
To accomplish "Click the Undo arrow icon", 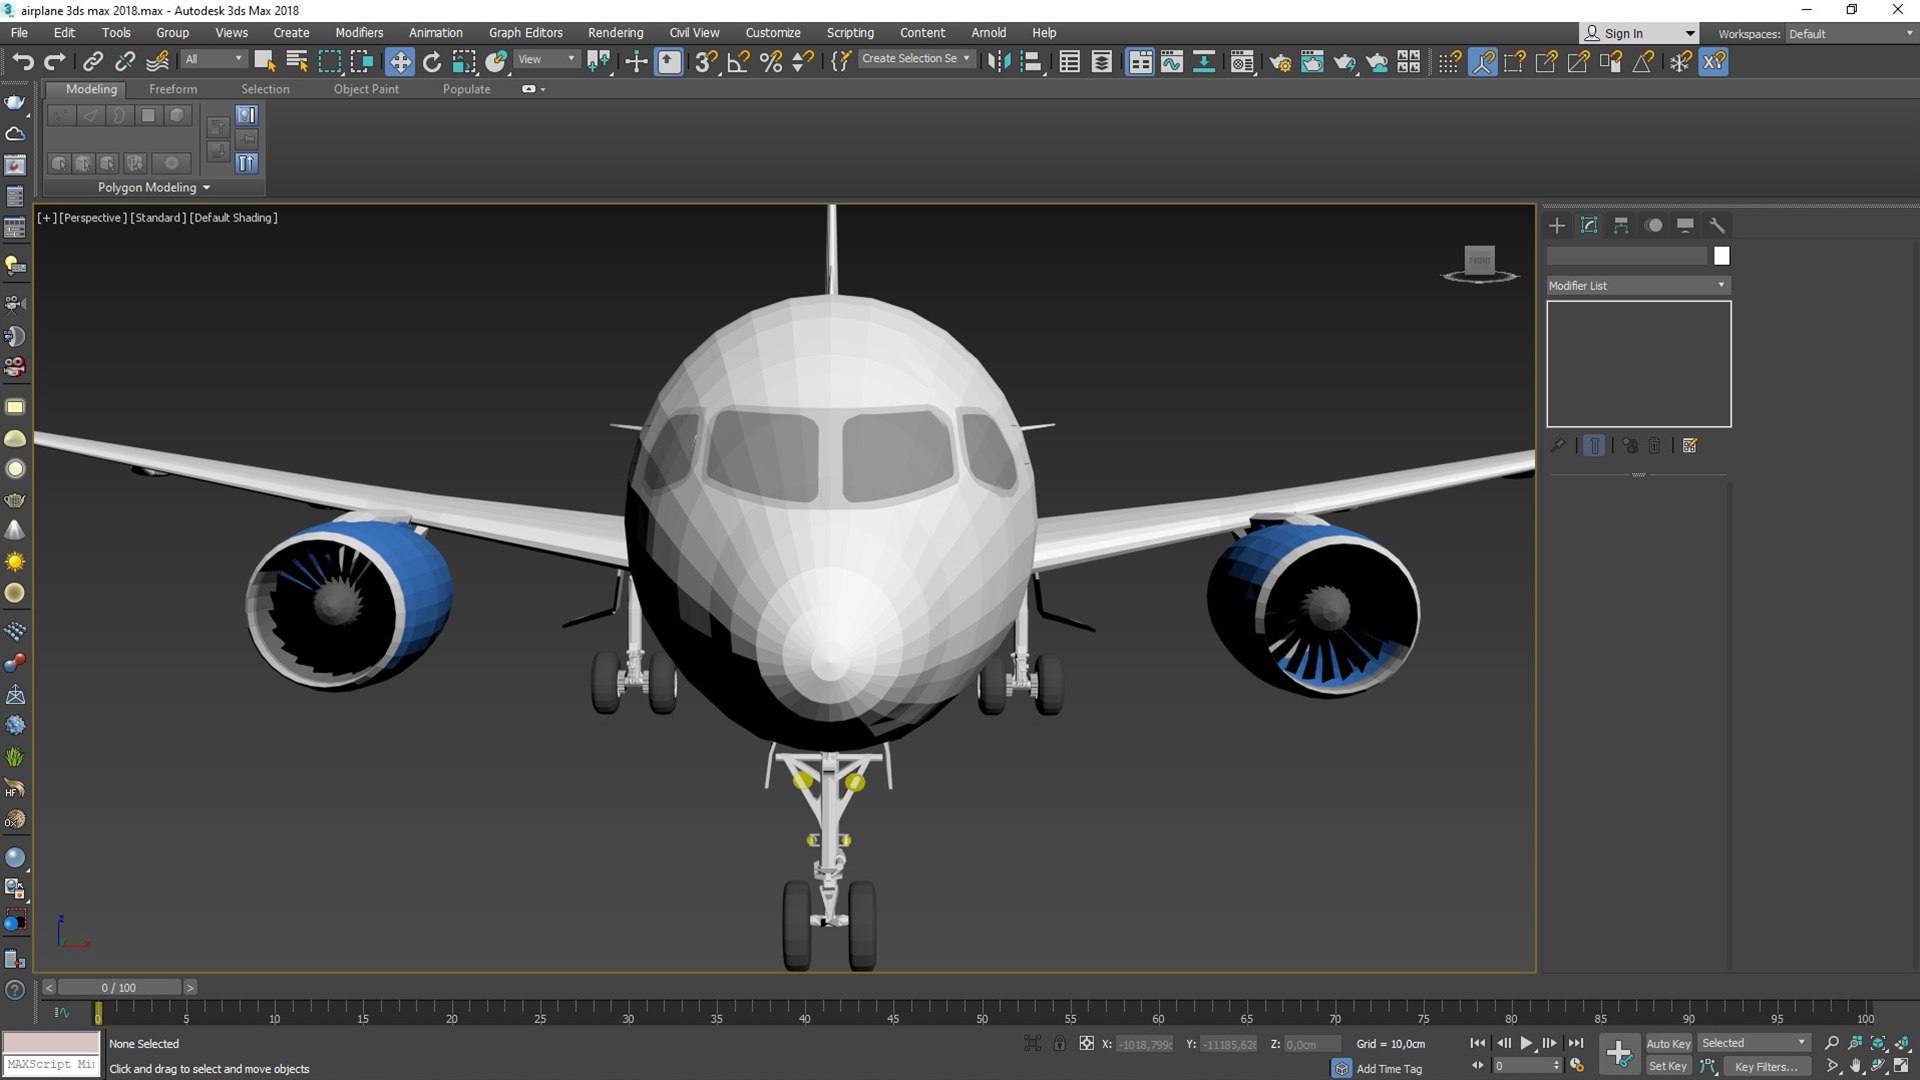I will [22, 62].
